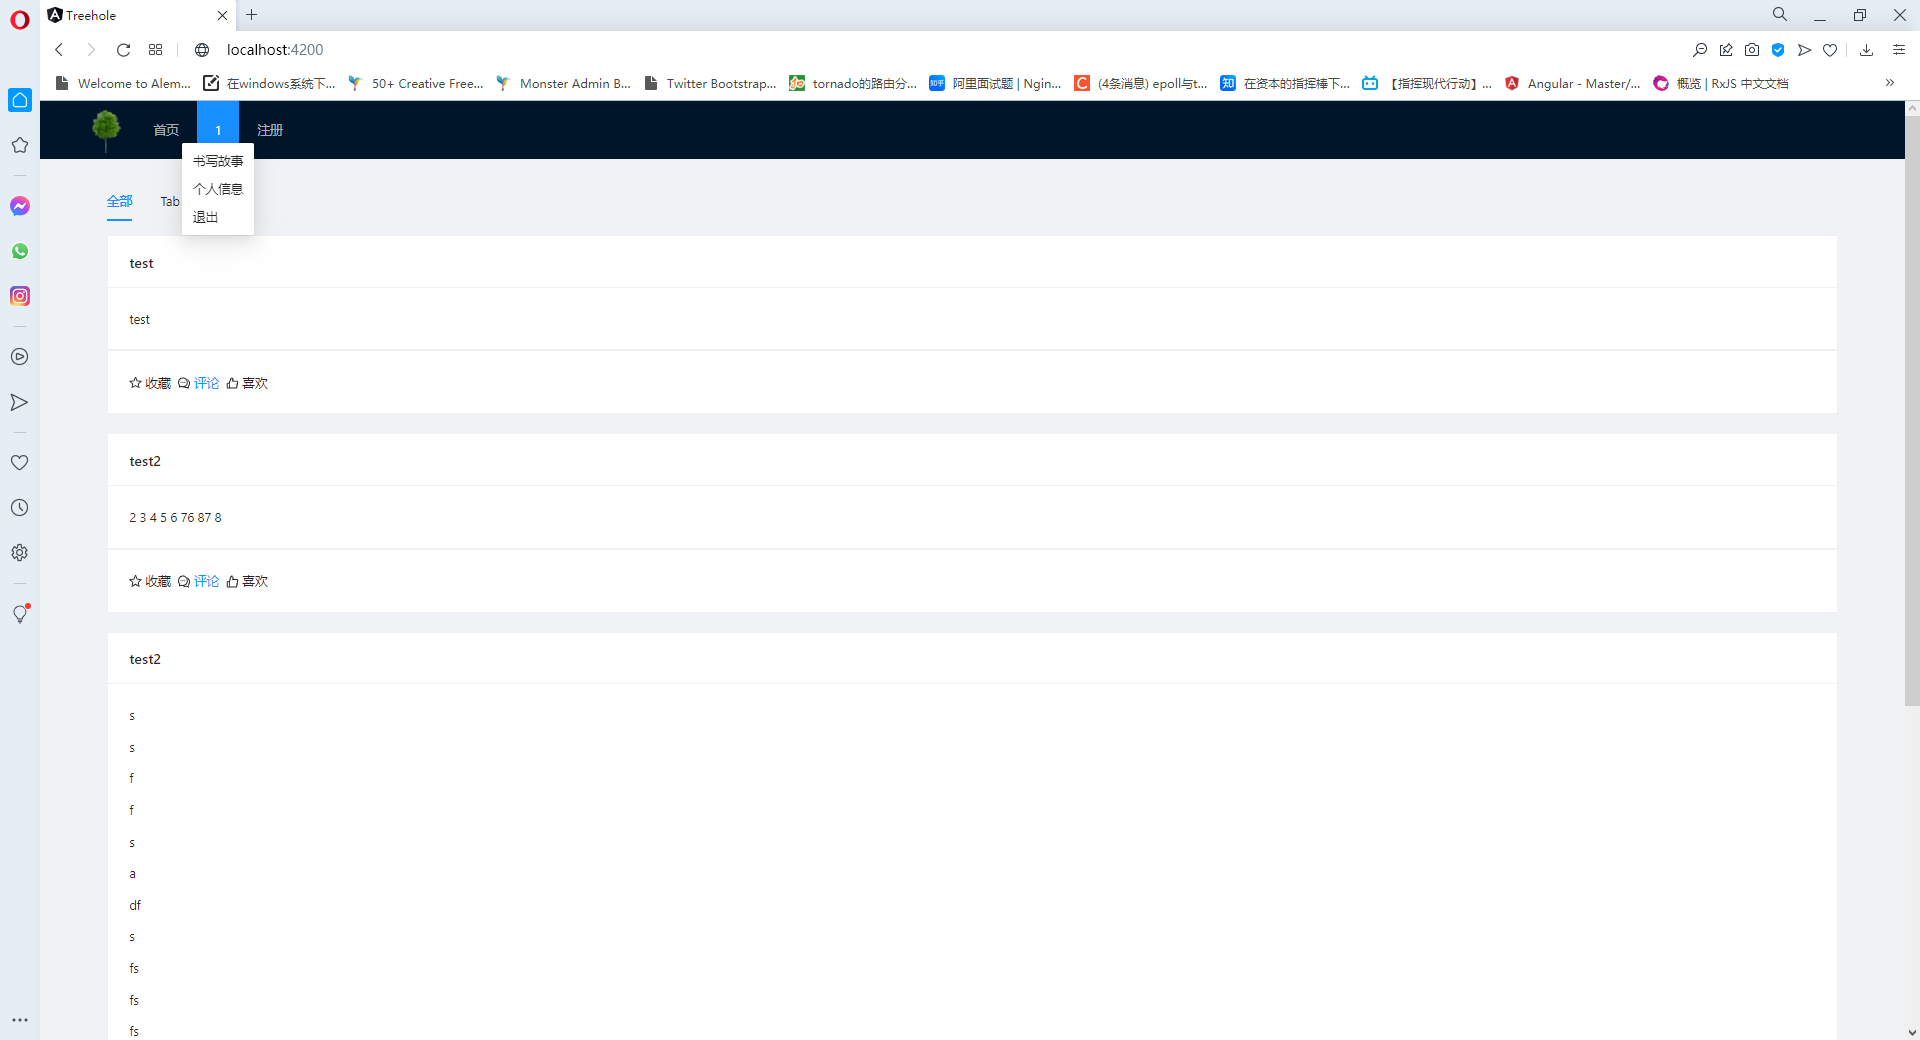Switch to the Tab tab
This screenshot has height=1040, width=1920.
(x=170, y=202)
